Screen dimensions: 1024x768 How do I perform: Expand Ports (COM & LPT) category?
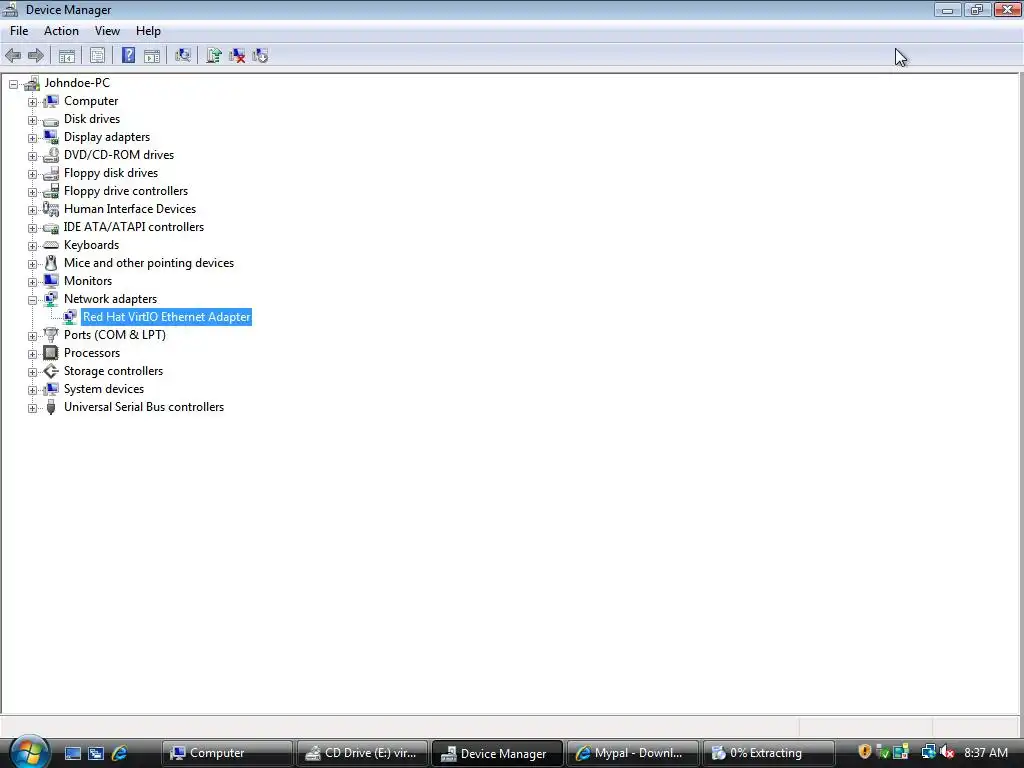point(32,336)
